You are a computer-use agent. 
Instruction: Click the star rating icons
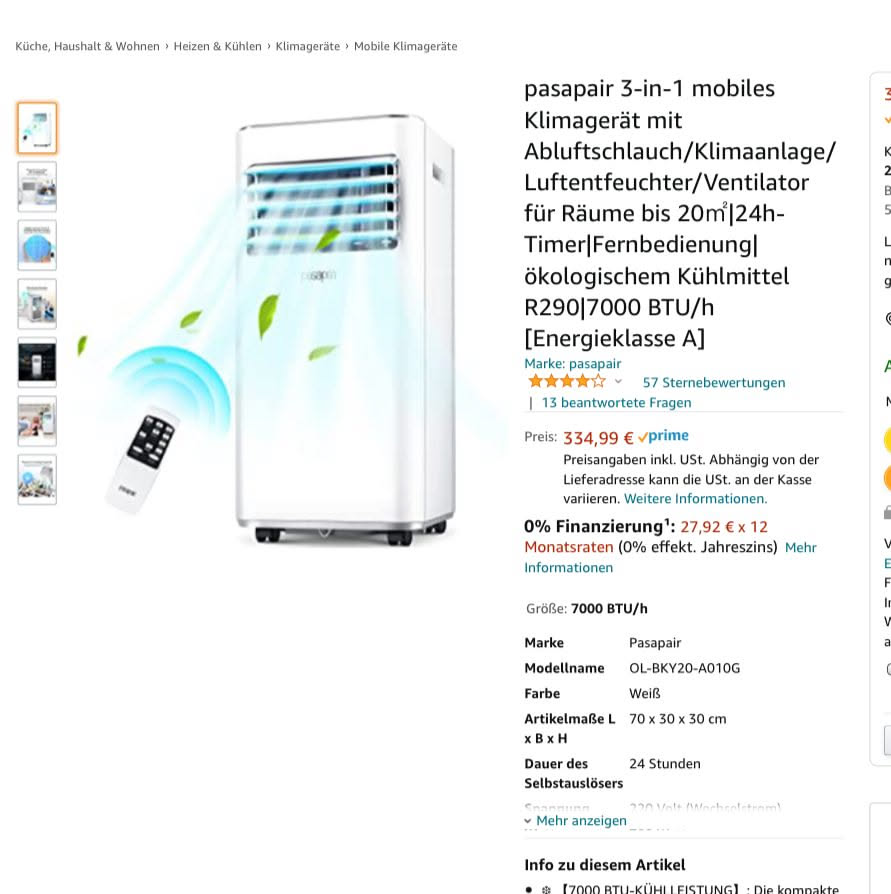coord(566,381)
